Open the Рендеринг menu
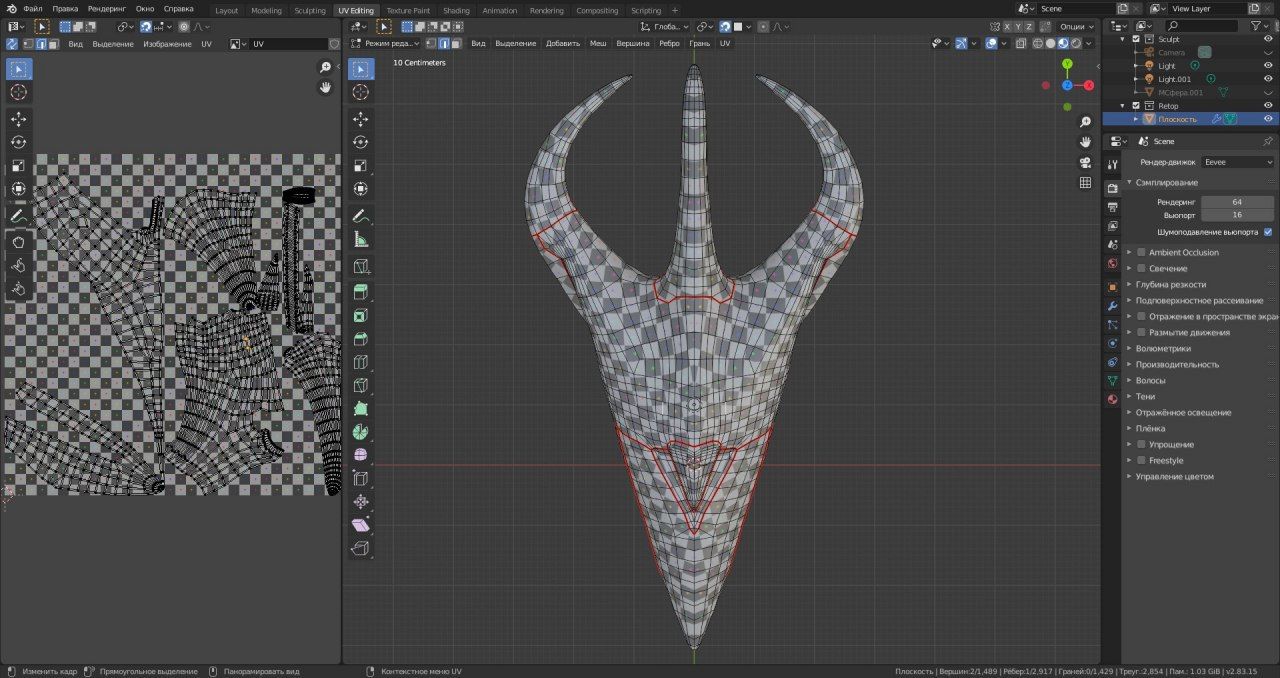 (x=106, y=9)
